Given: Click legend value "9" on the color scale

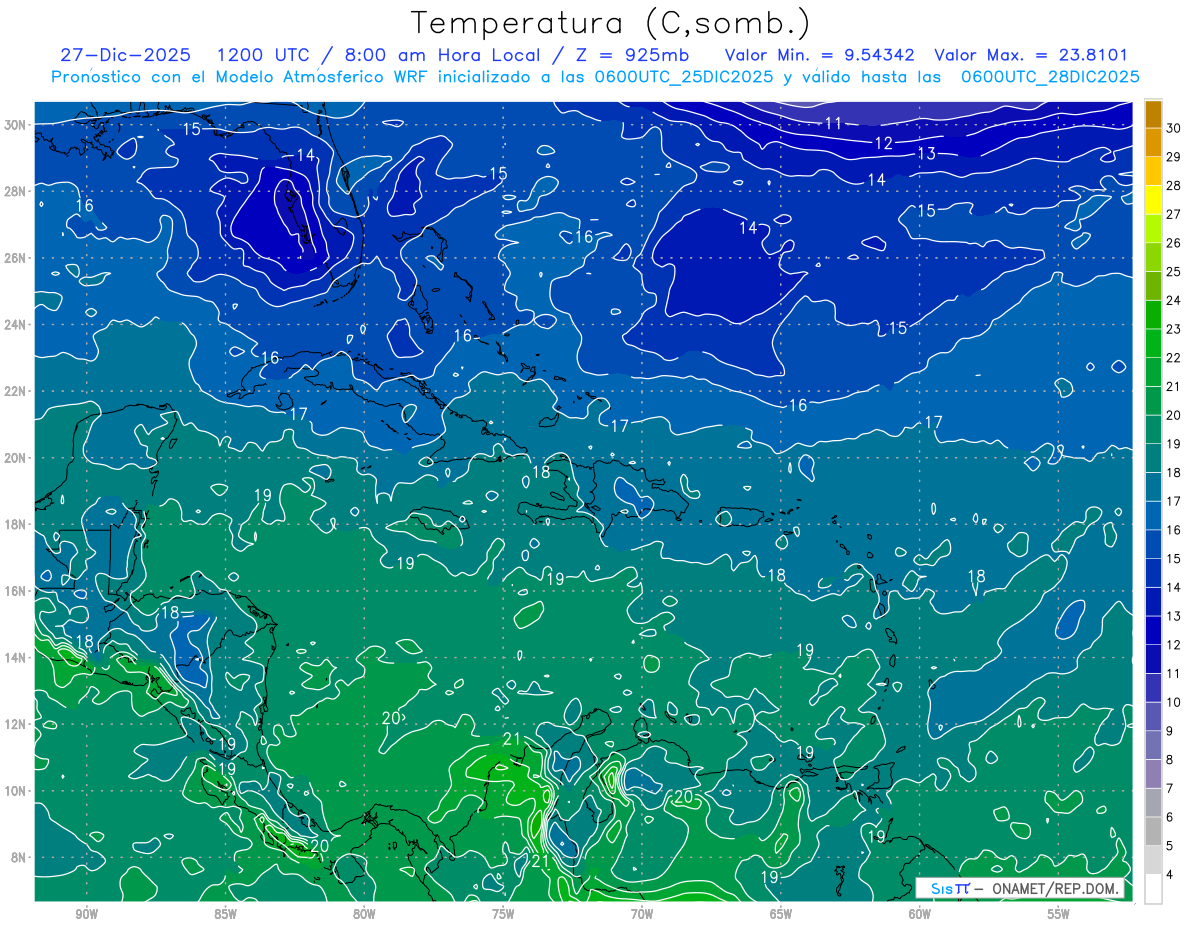Looking at the screenshot, I should 1171,731.
